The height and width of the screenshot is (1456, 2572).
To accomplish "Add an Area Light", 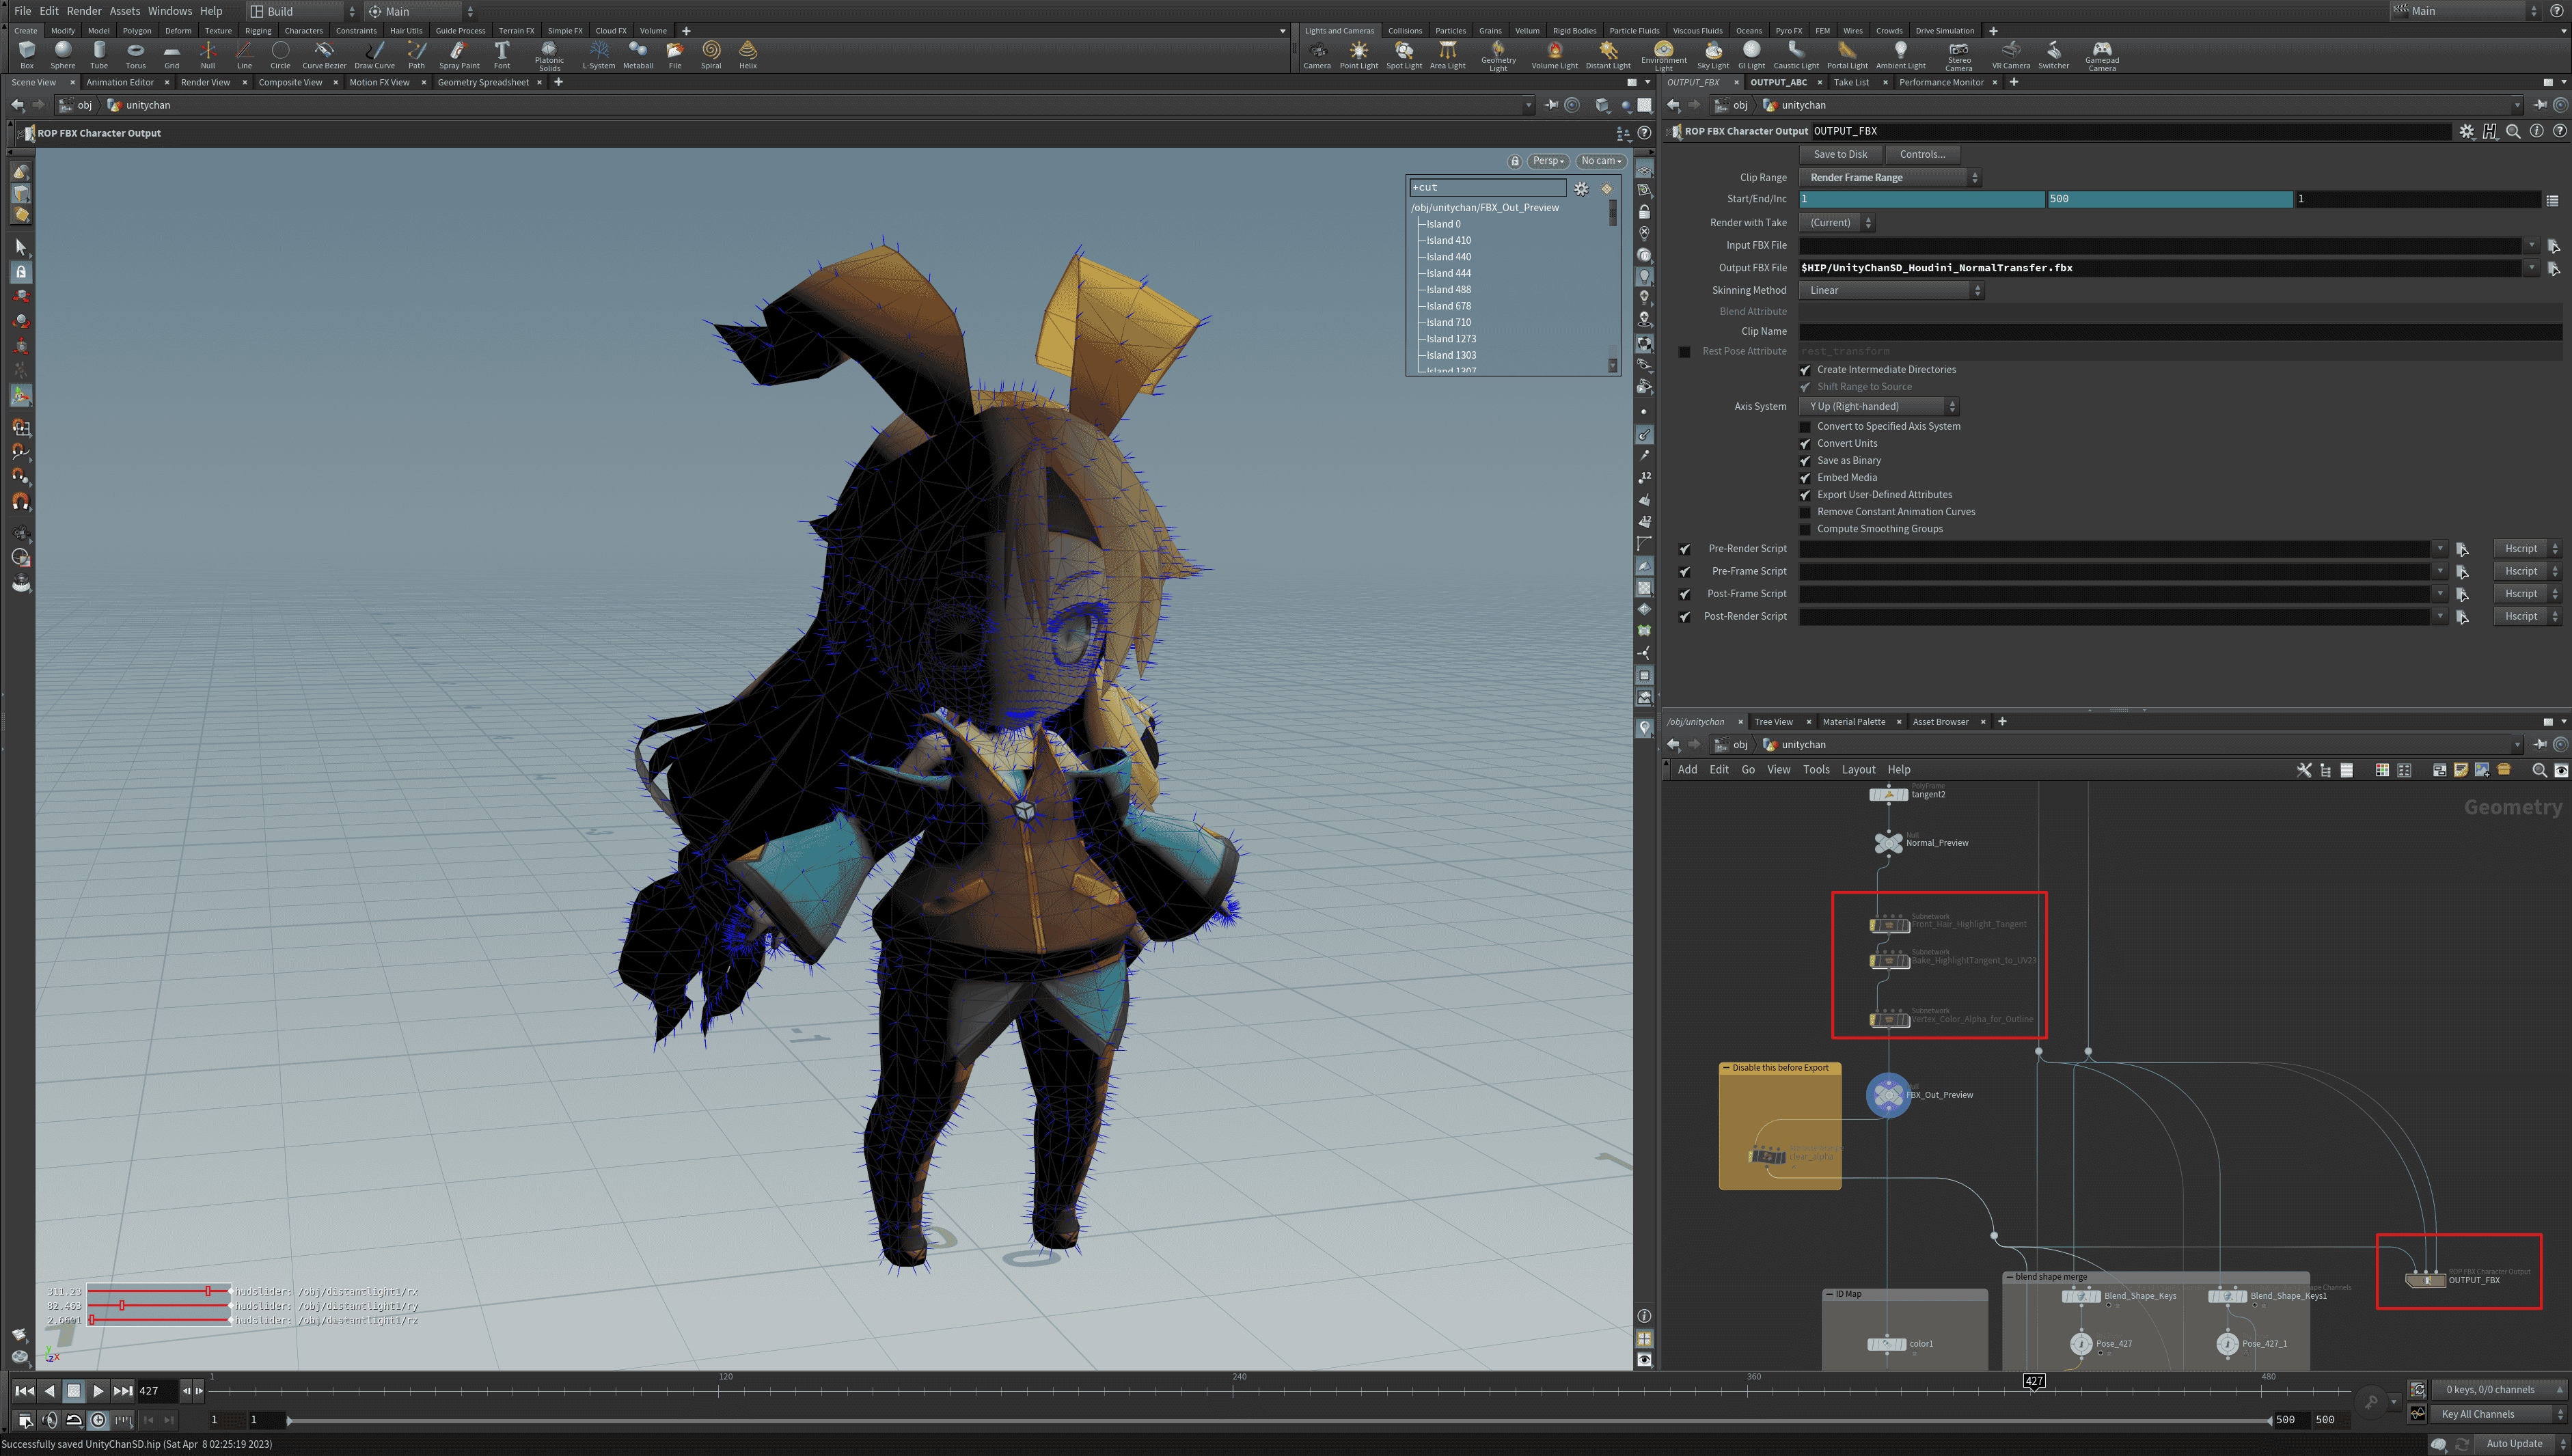I will click(1447, 55).
